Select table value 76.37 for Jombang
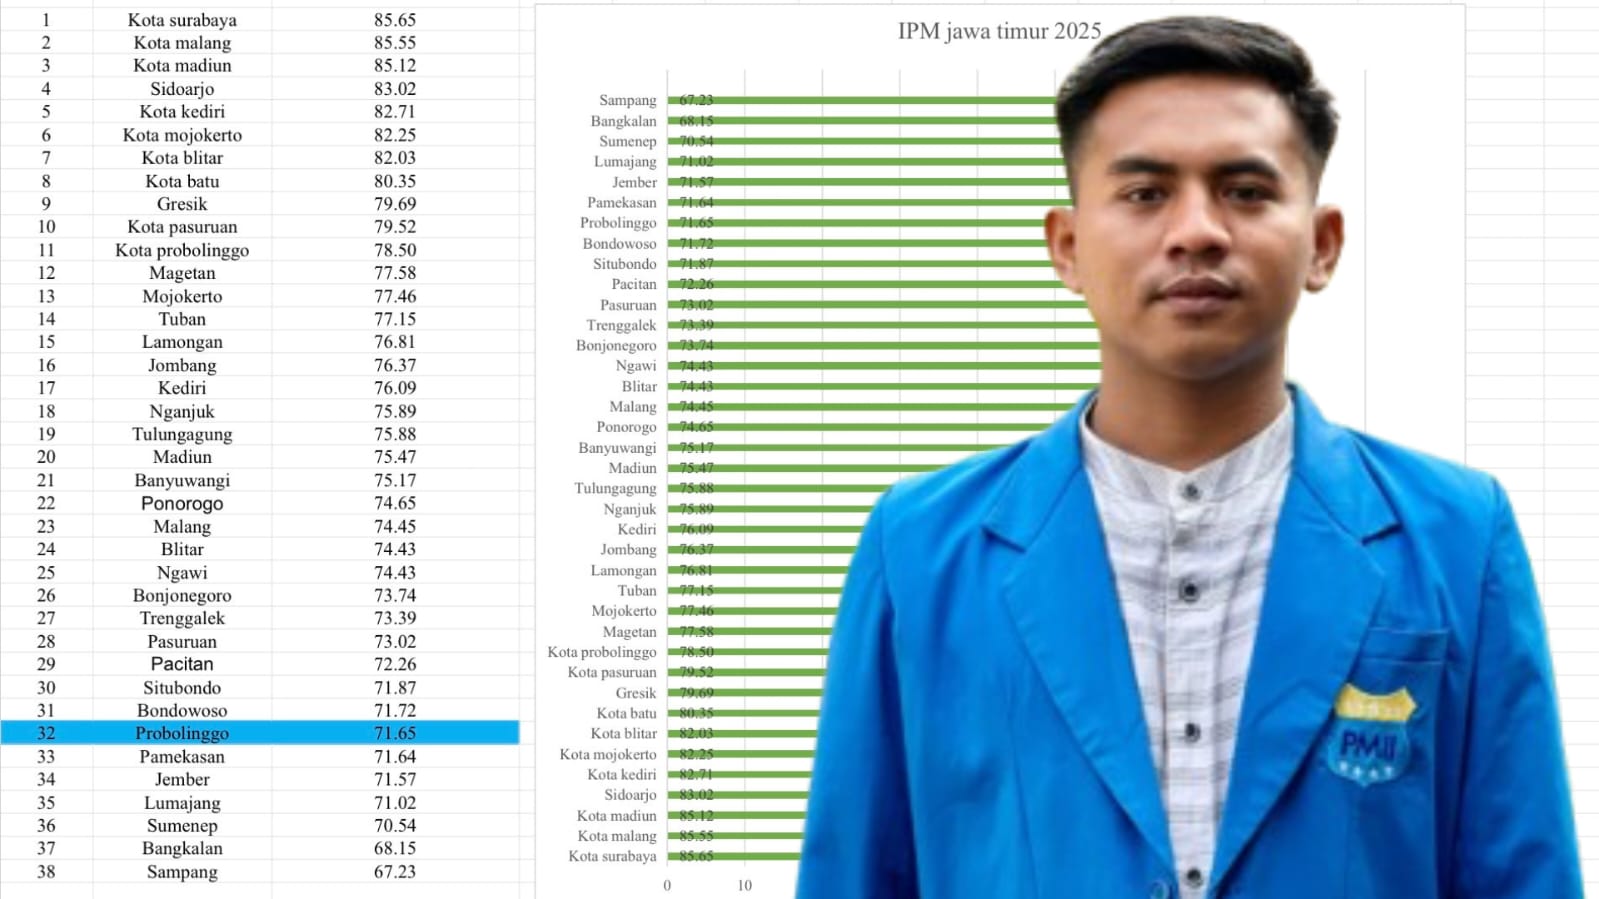Image resolution: width=1599 pixels, height=899 pixels. pyautogui.click(x=395, y=365)
